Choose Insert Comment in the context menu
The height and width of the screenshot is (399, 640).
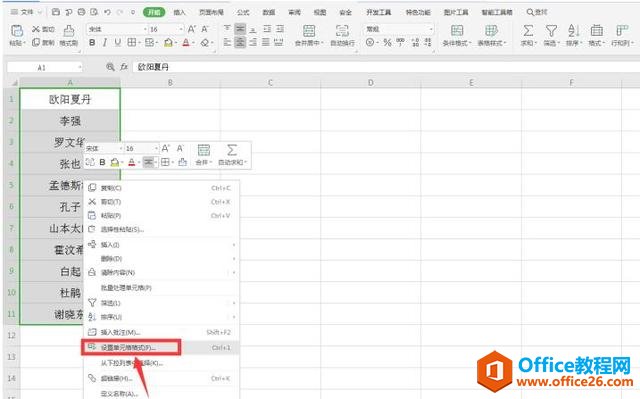(x=162, y=332)
